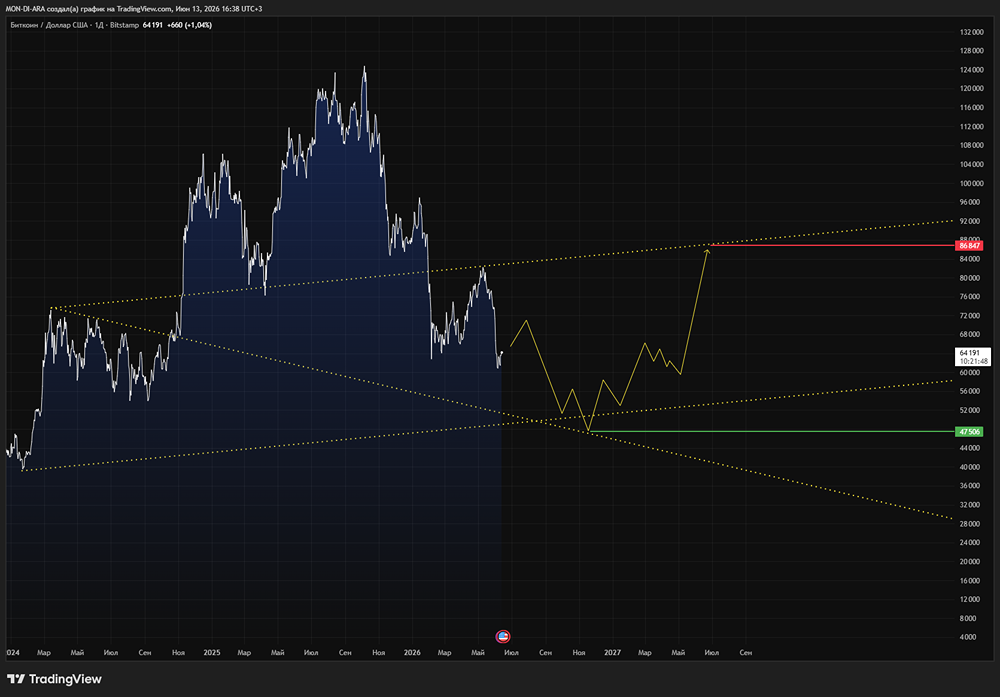Click the US flag economic event icon
Viewport: 1000px width, 697px height.
coord(503,636)
